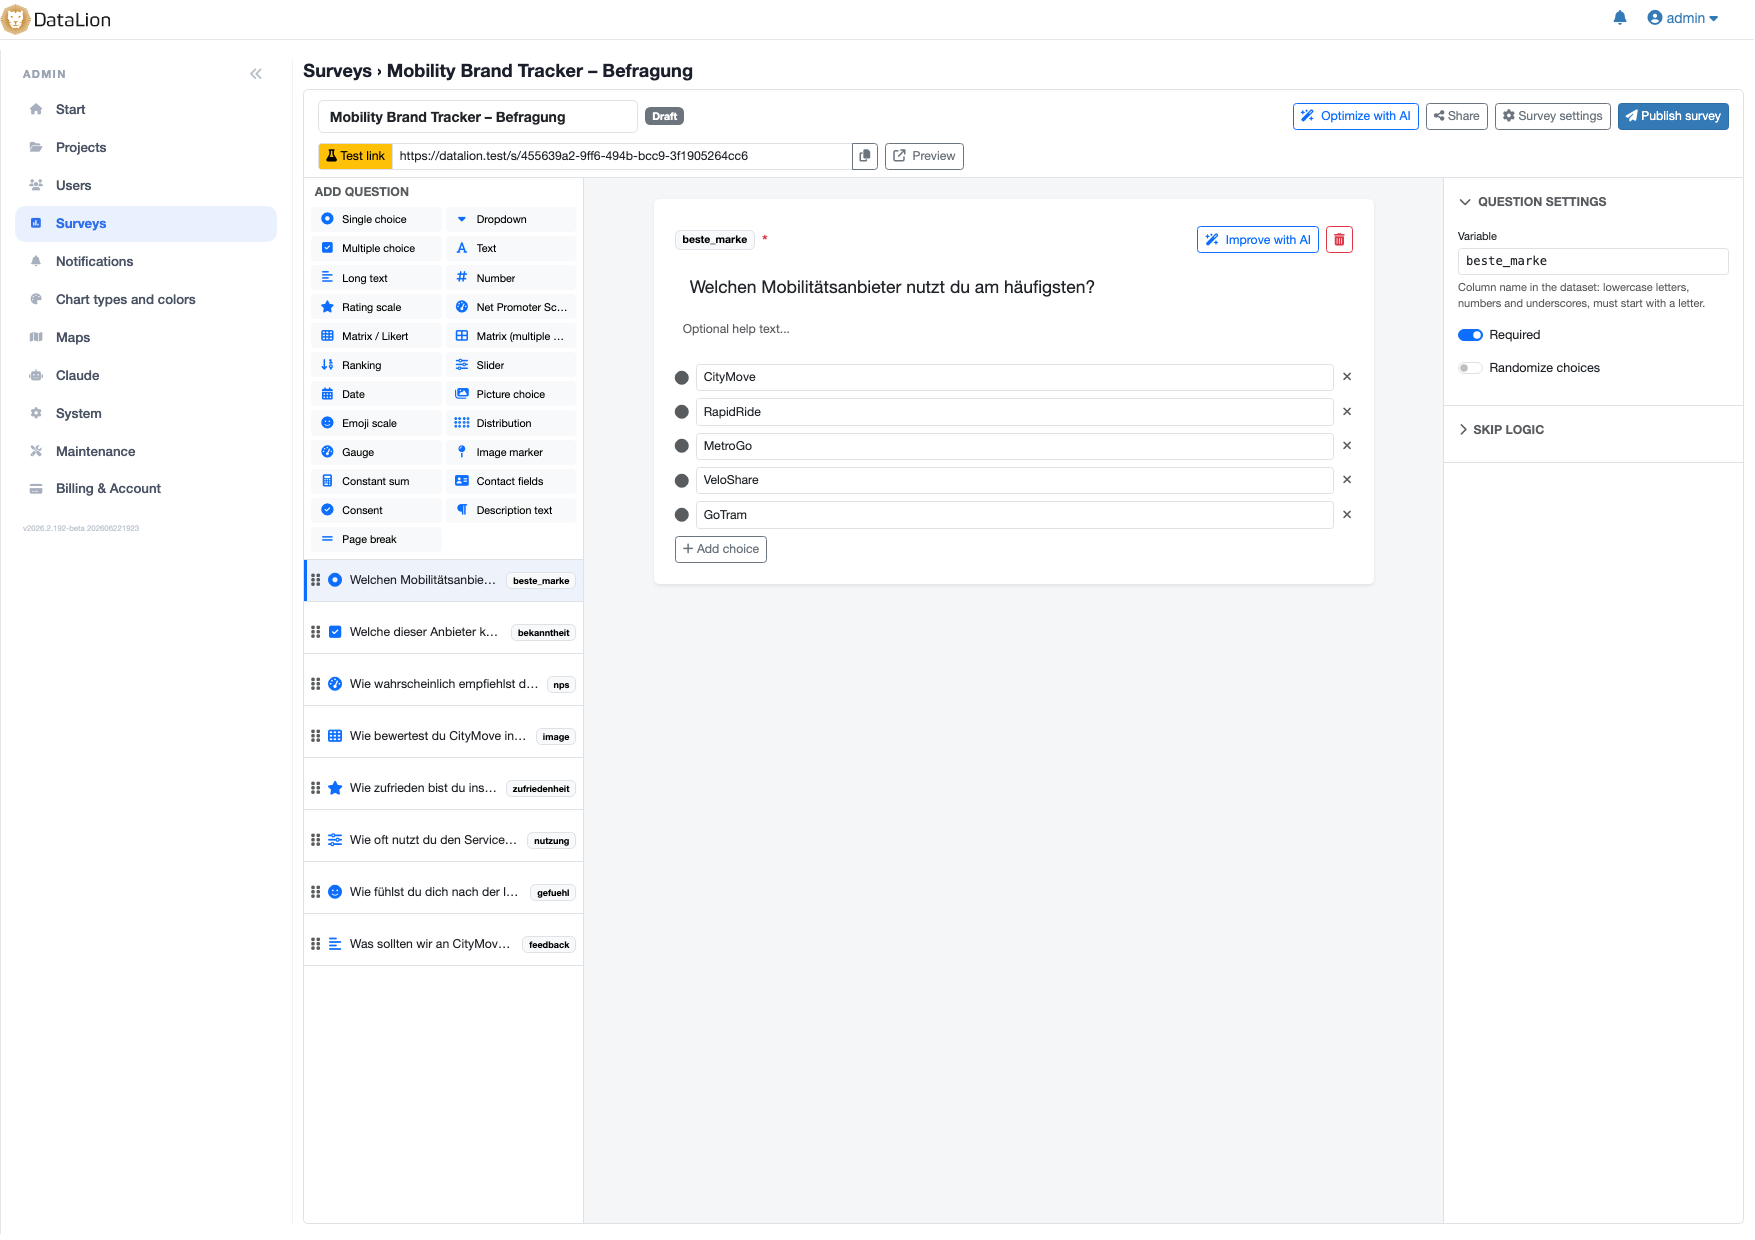
Task: Click the Optional help text field
Action: coord(1013,329)
